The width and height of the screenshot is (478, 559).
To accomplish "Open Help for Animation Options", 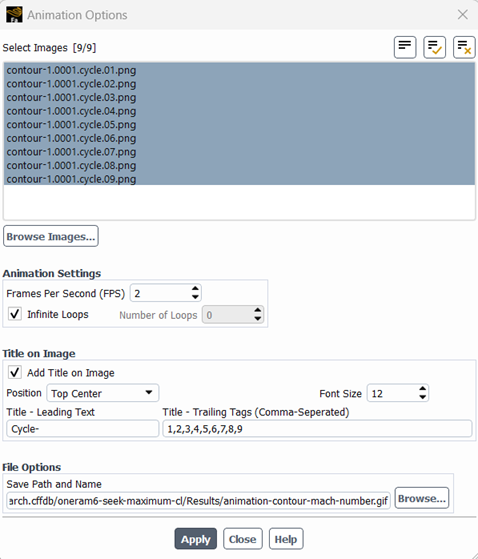I will (286, 539).
